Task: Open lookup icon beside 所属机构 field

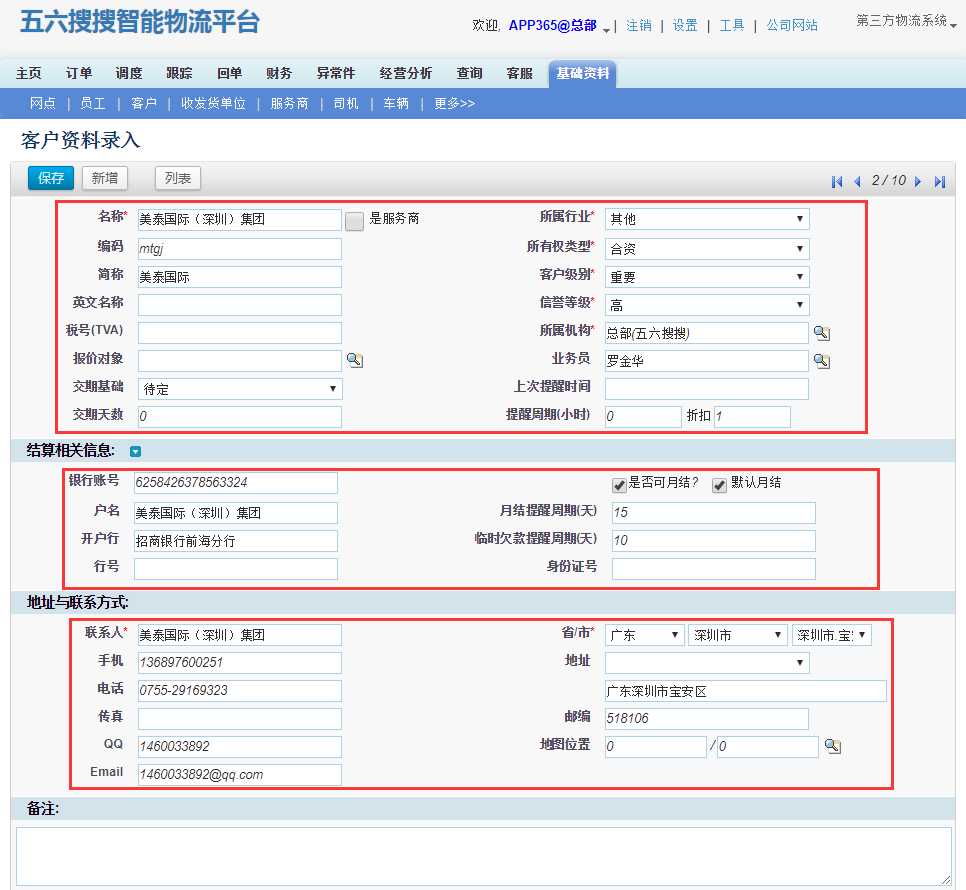Action: coord(821,333)
